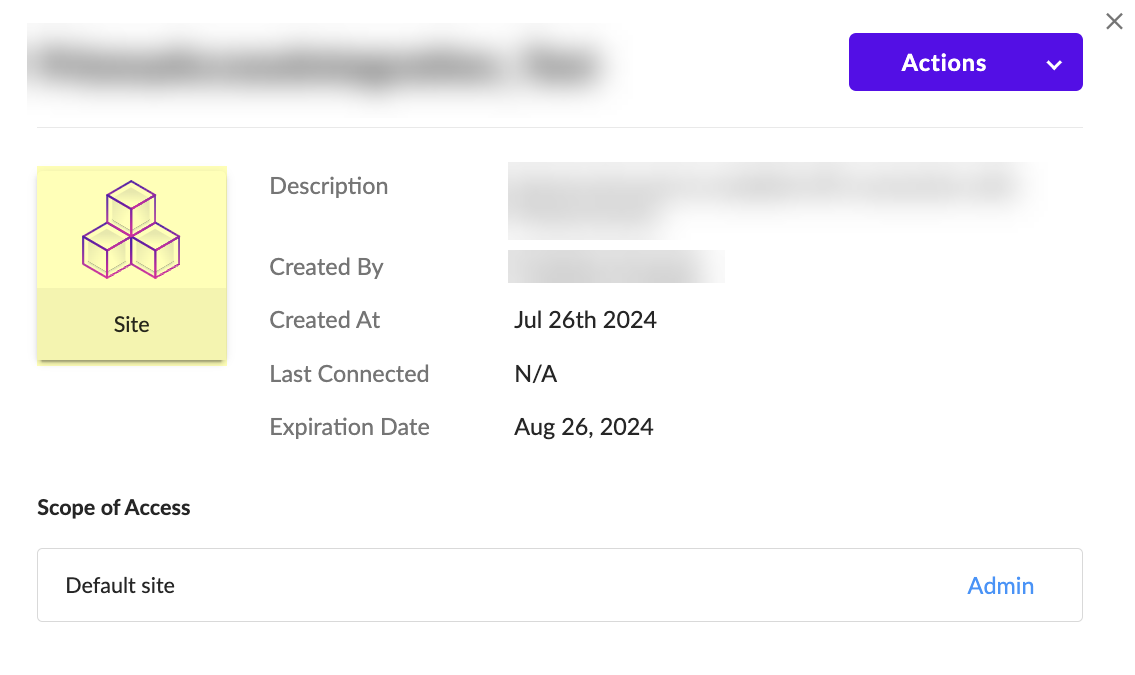Click the Last Connected label
This screenshot has width=1135, height=675.
[349, 374]
